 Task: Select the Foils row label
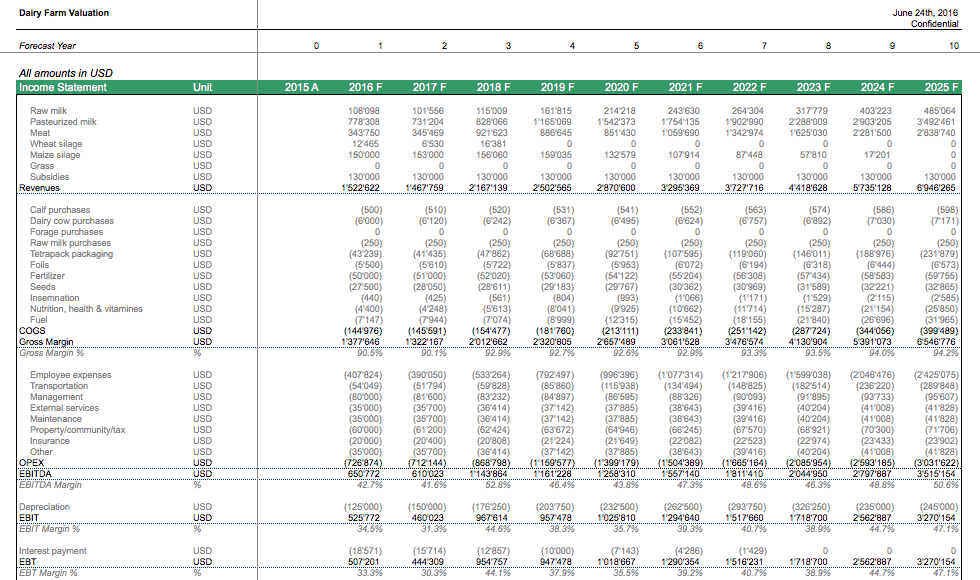(x=39, y=265)
